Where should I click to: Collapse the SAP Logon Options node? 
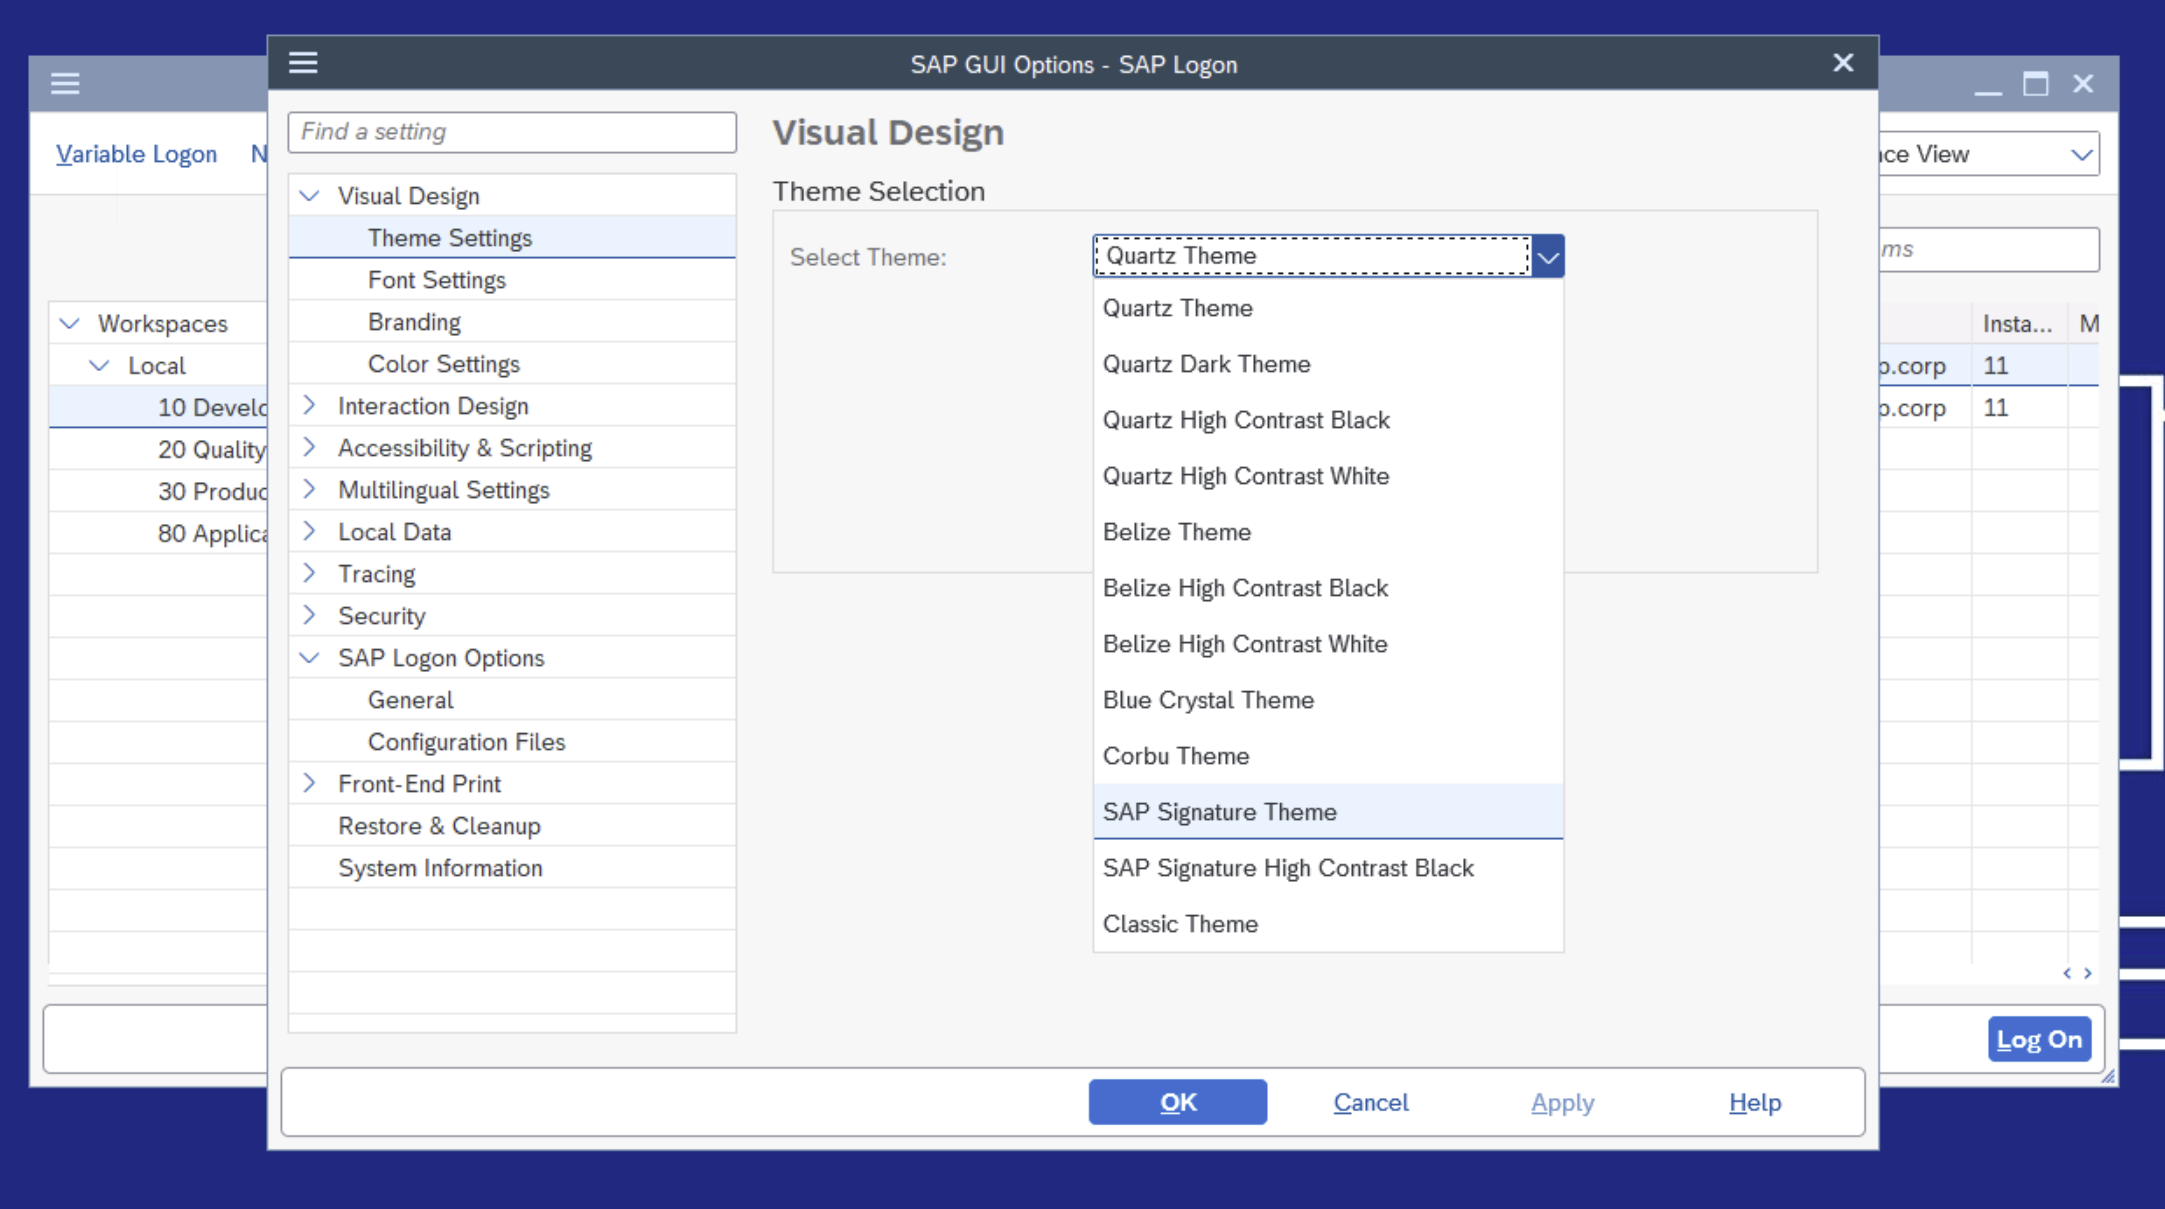point(310,657)
